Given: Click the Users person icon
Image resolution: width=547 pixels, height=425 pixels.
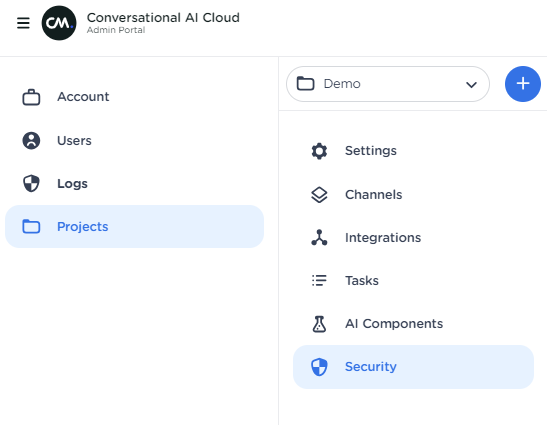Looking at the screenshot, I should 31,141.
